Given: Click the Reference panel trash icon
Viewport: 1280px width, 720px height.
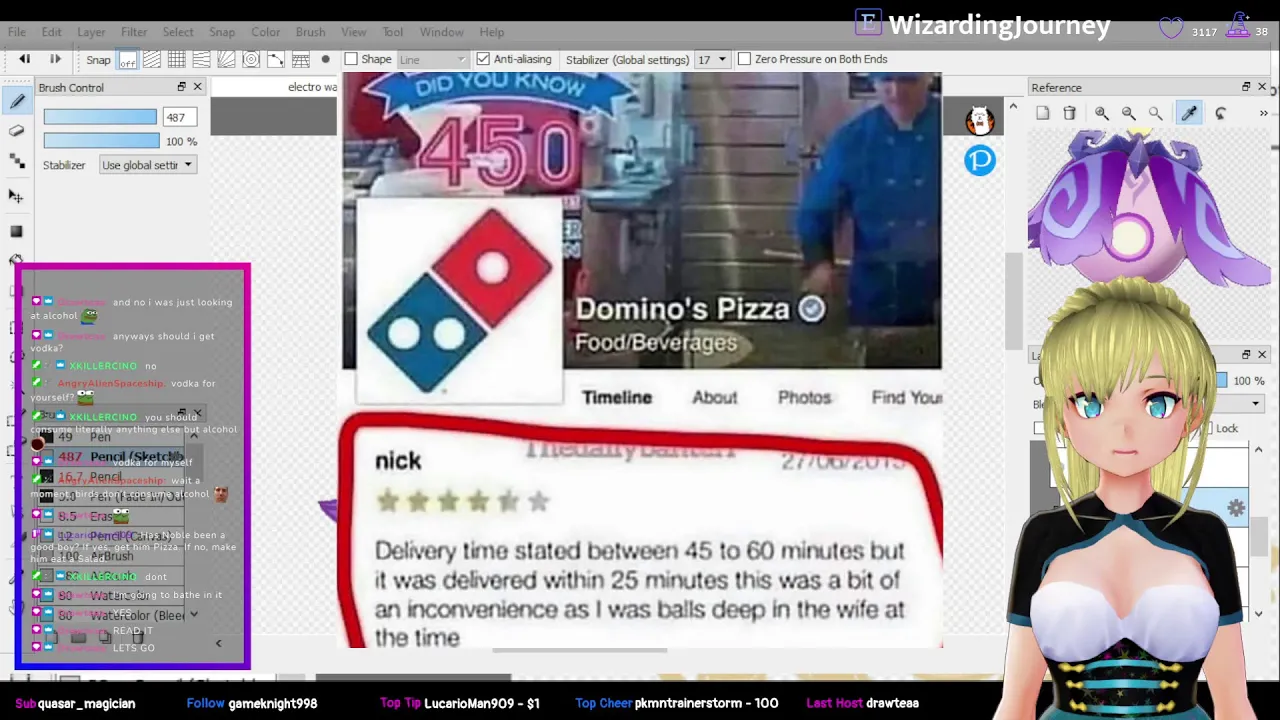Looking at the screenshot, I should pos(1069,113).
